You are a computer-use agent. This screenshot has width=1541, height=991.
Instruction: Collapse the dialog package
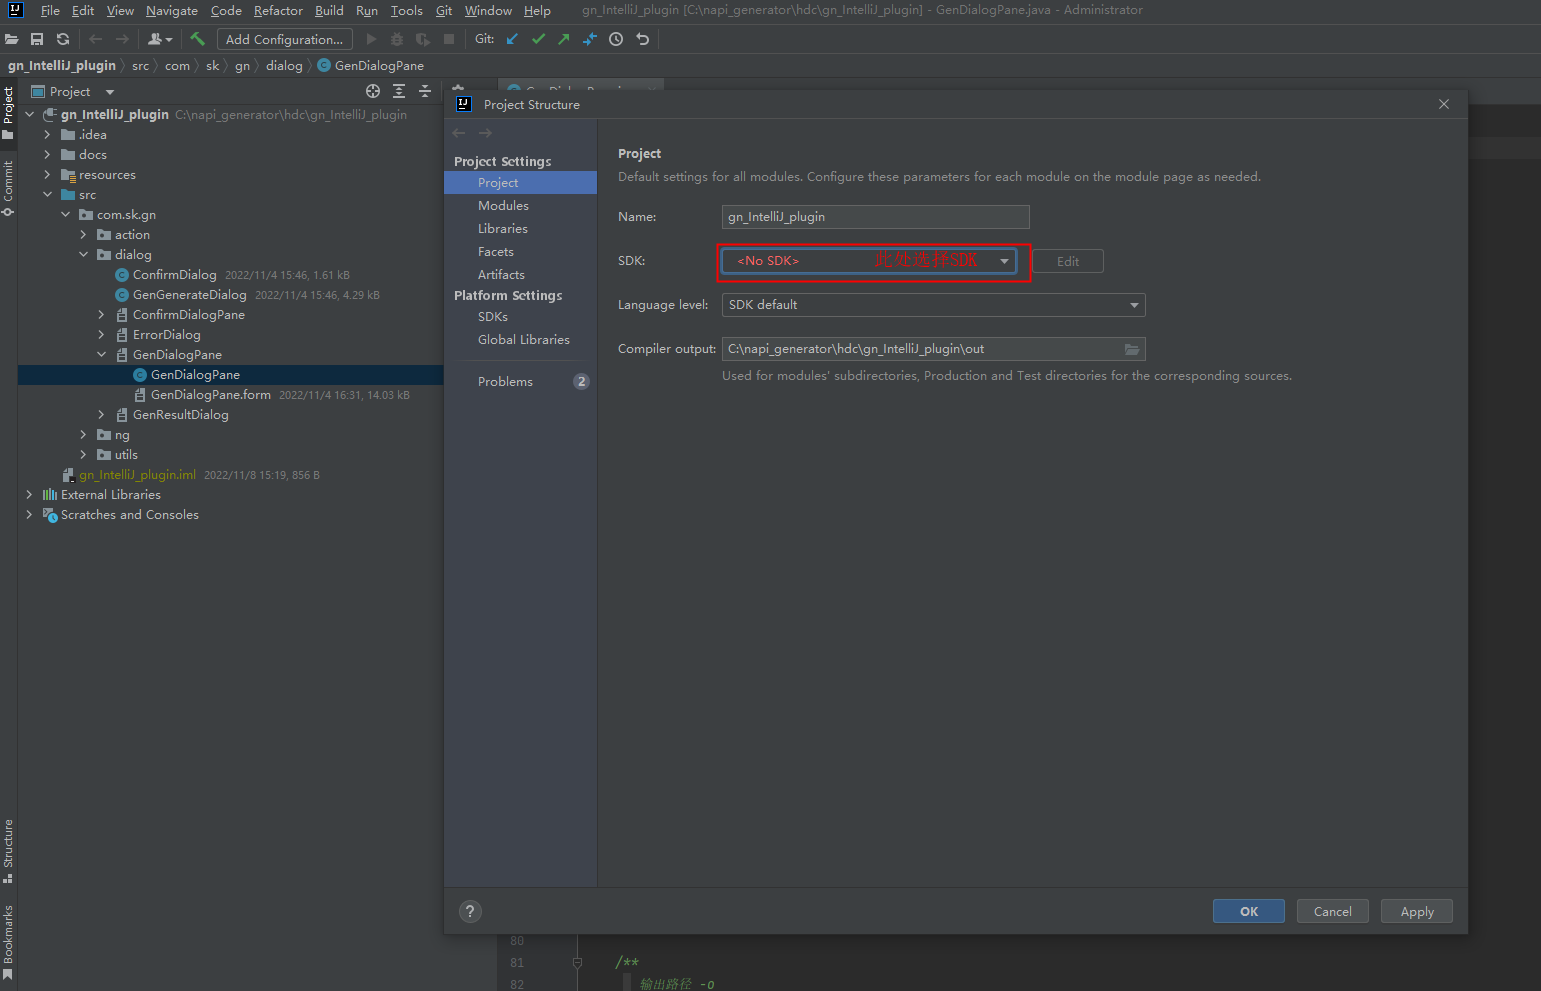coord(83,254)
